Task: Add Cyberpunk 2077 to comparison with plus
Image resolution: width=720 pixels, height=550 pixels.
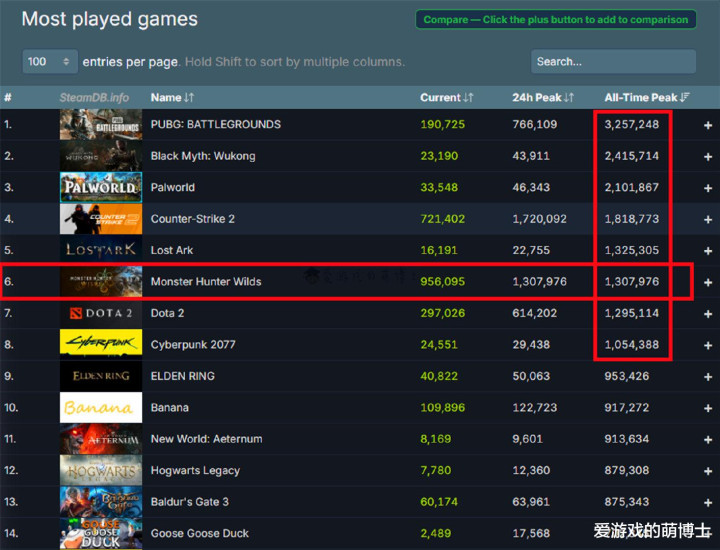Action: (x=708, y=345)
